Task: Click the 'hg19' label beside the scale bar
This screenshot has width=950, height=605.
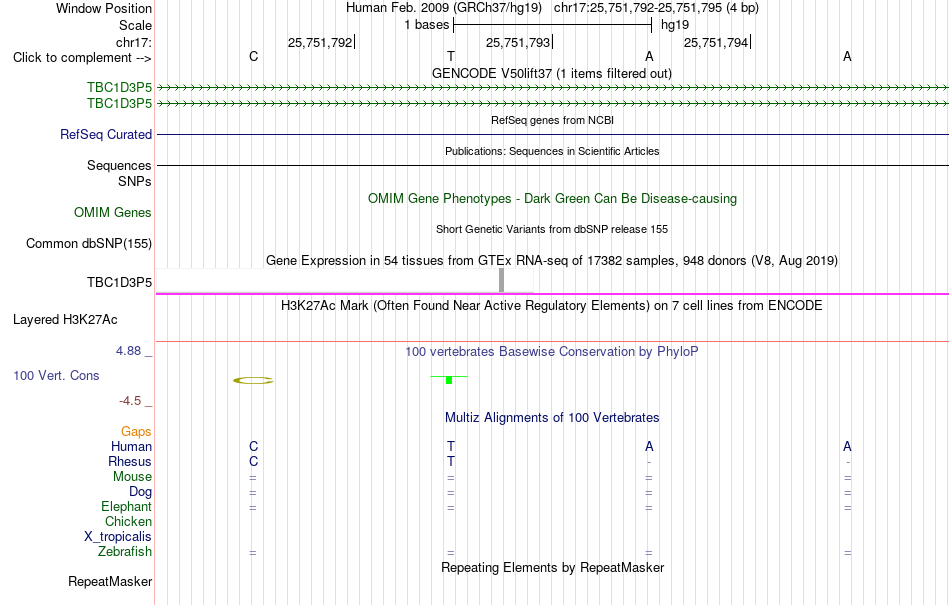Action: click(674, 25)
